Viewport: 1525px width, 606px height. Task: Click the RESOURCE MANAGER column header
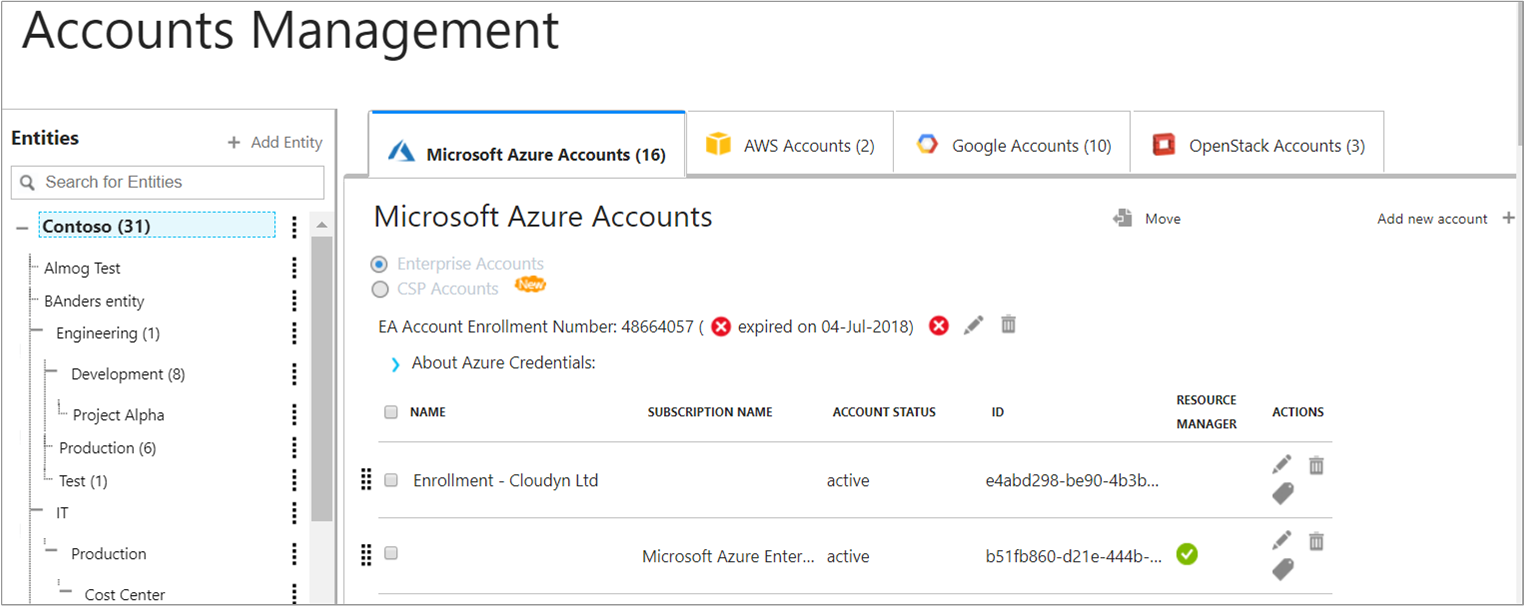coord(1206,412)
